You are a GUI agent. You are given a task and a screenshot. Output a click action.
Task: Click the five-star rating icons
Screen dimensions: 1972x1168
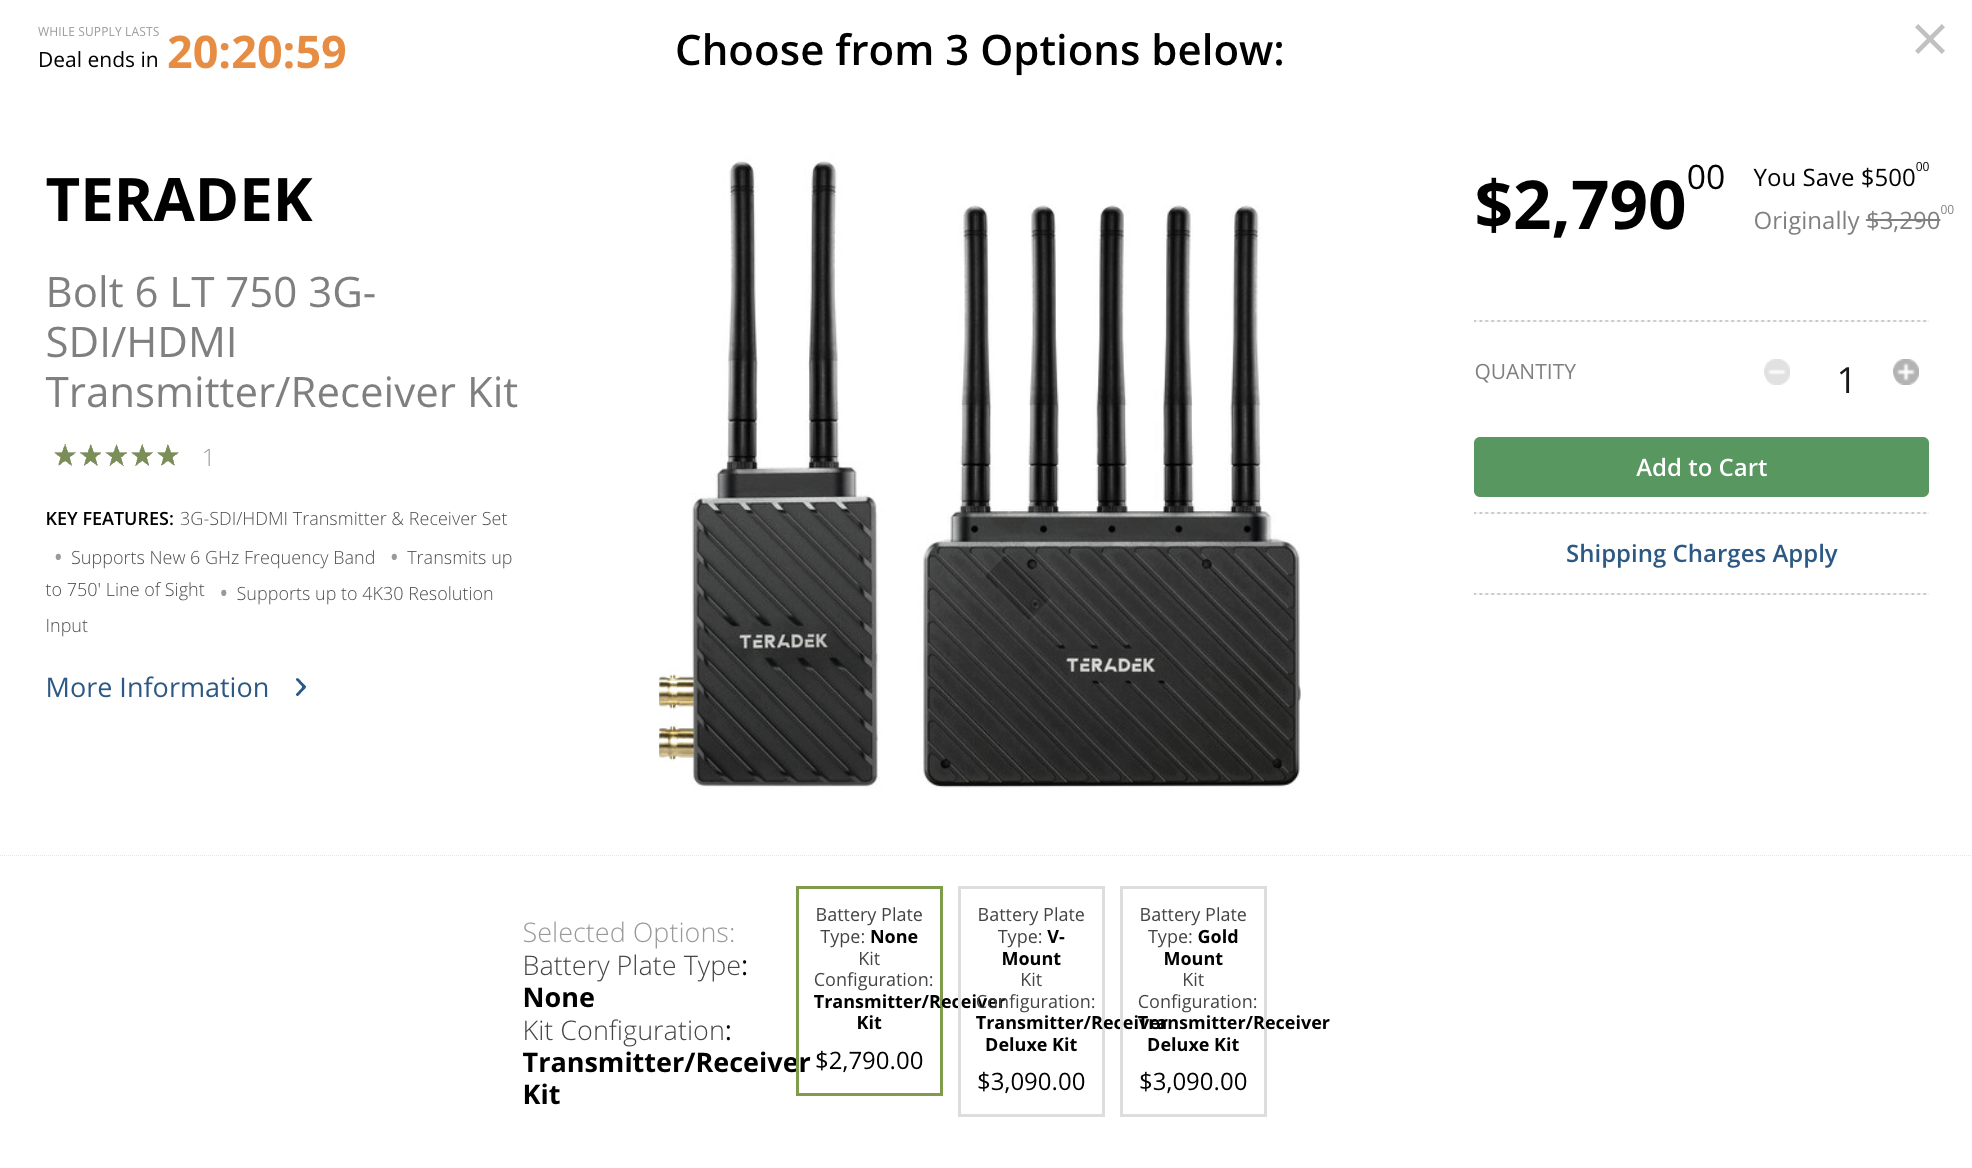click(x=116, y=457)
